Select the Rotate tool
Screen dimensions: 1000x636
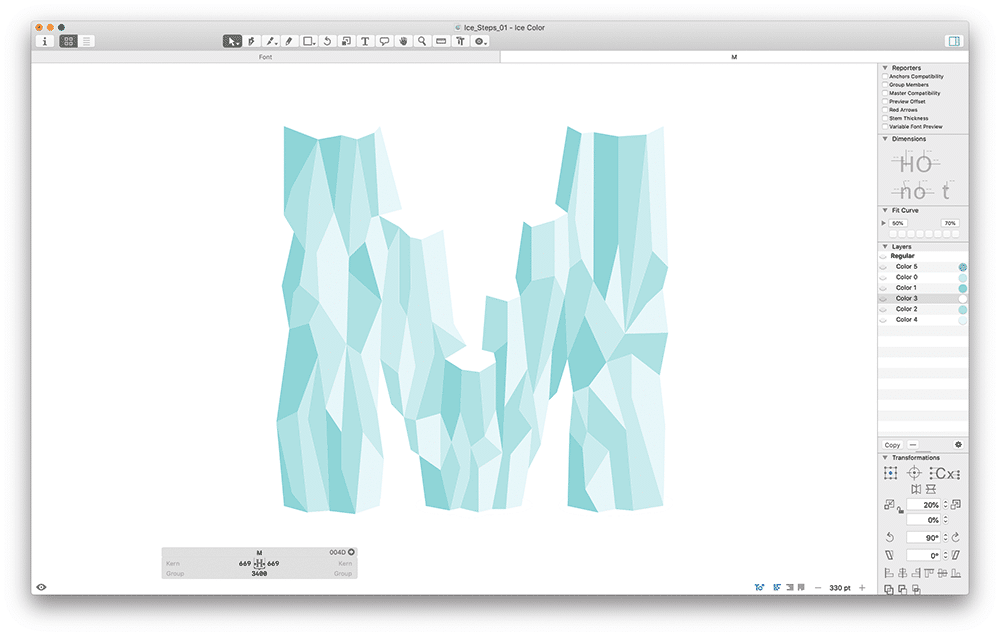pos(327,41)
